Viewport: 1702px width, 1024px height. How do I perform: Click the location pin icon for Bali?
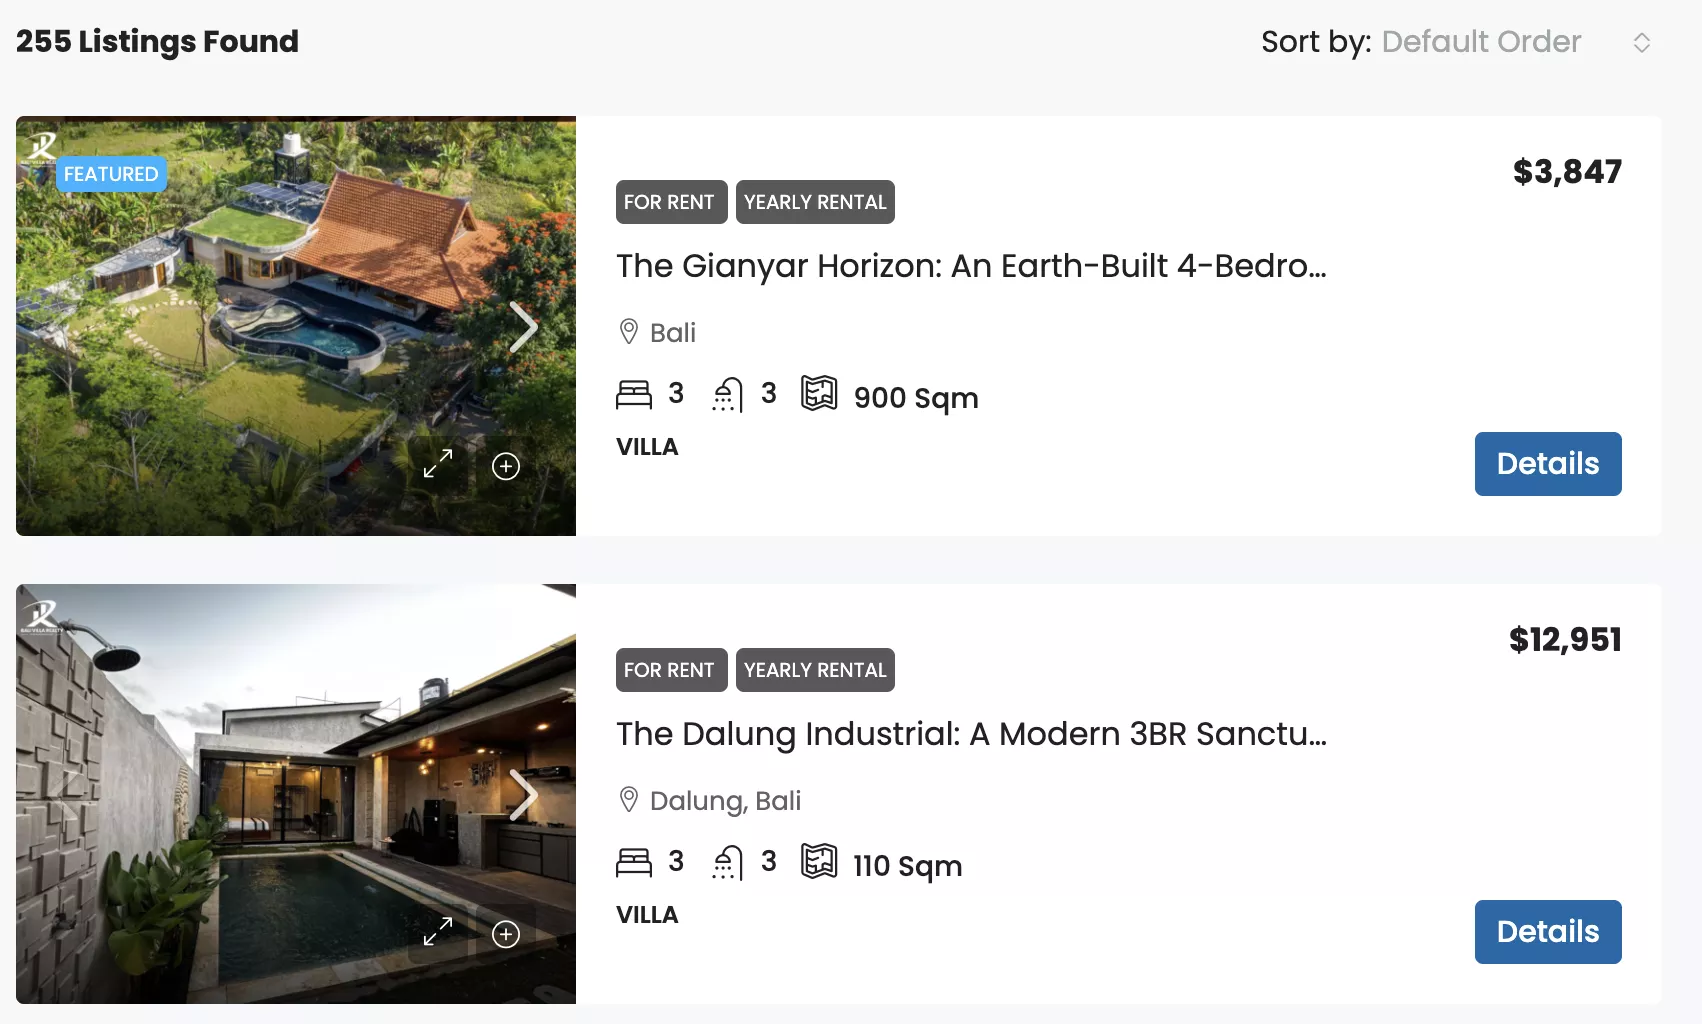click(628, 331)
